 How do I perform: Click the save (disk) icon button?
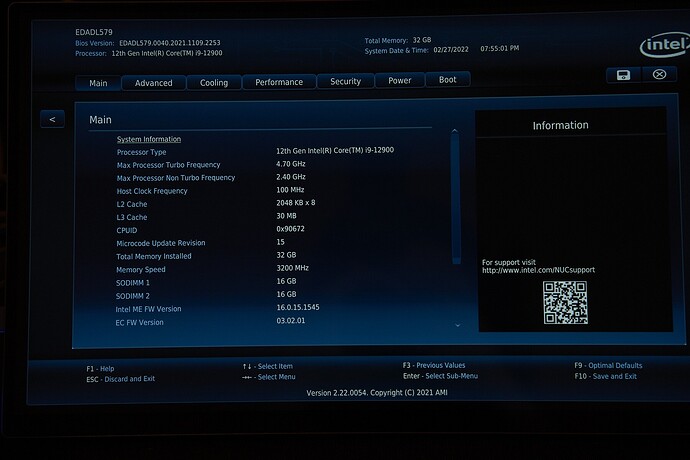[623, 75]
